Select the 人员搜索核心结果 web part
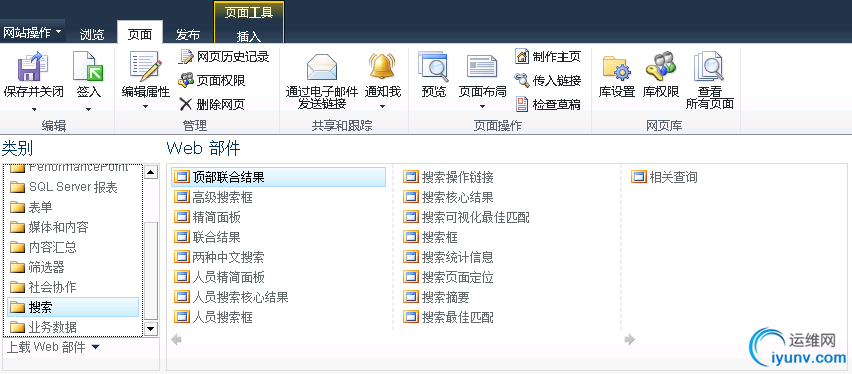 click(x=231, y=297)
